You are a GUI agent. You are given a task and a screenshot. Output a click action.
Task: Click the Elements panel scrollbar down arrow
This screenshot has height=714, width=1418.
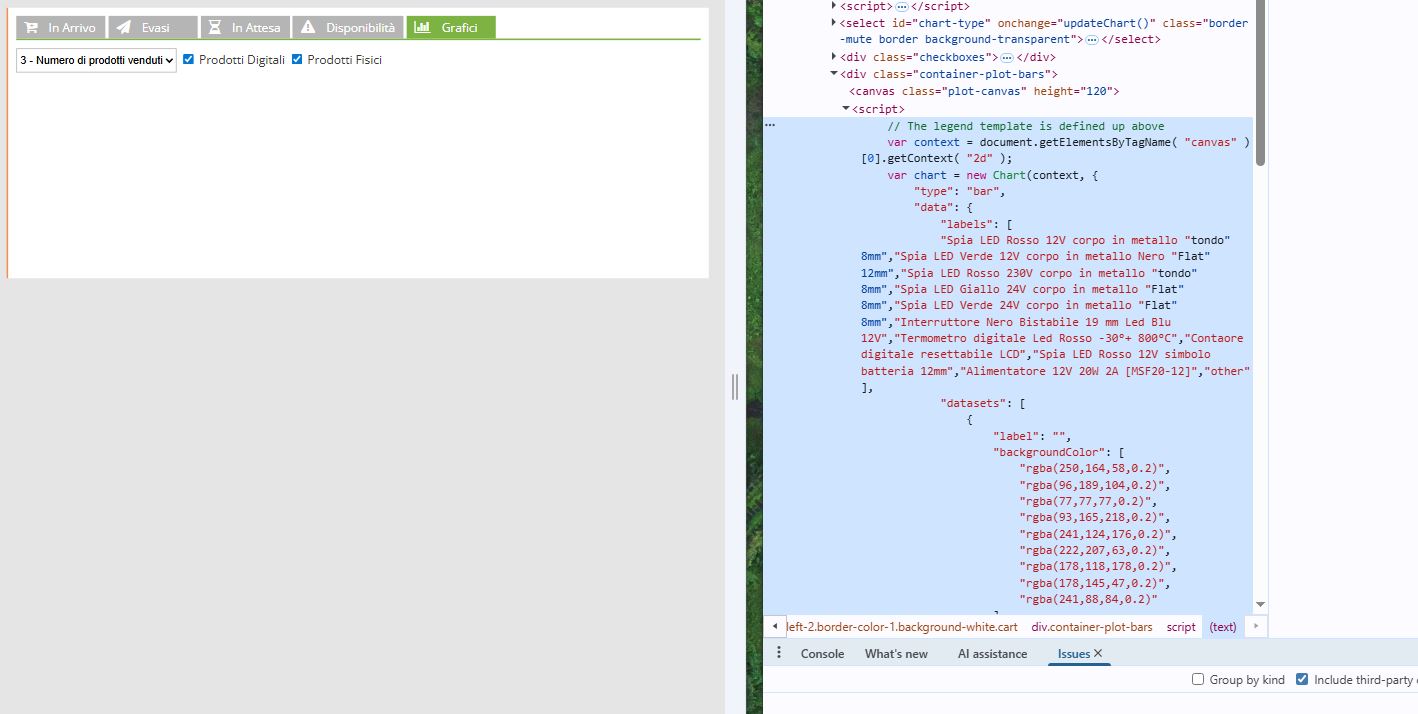click(1260, 605)
